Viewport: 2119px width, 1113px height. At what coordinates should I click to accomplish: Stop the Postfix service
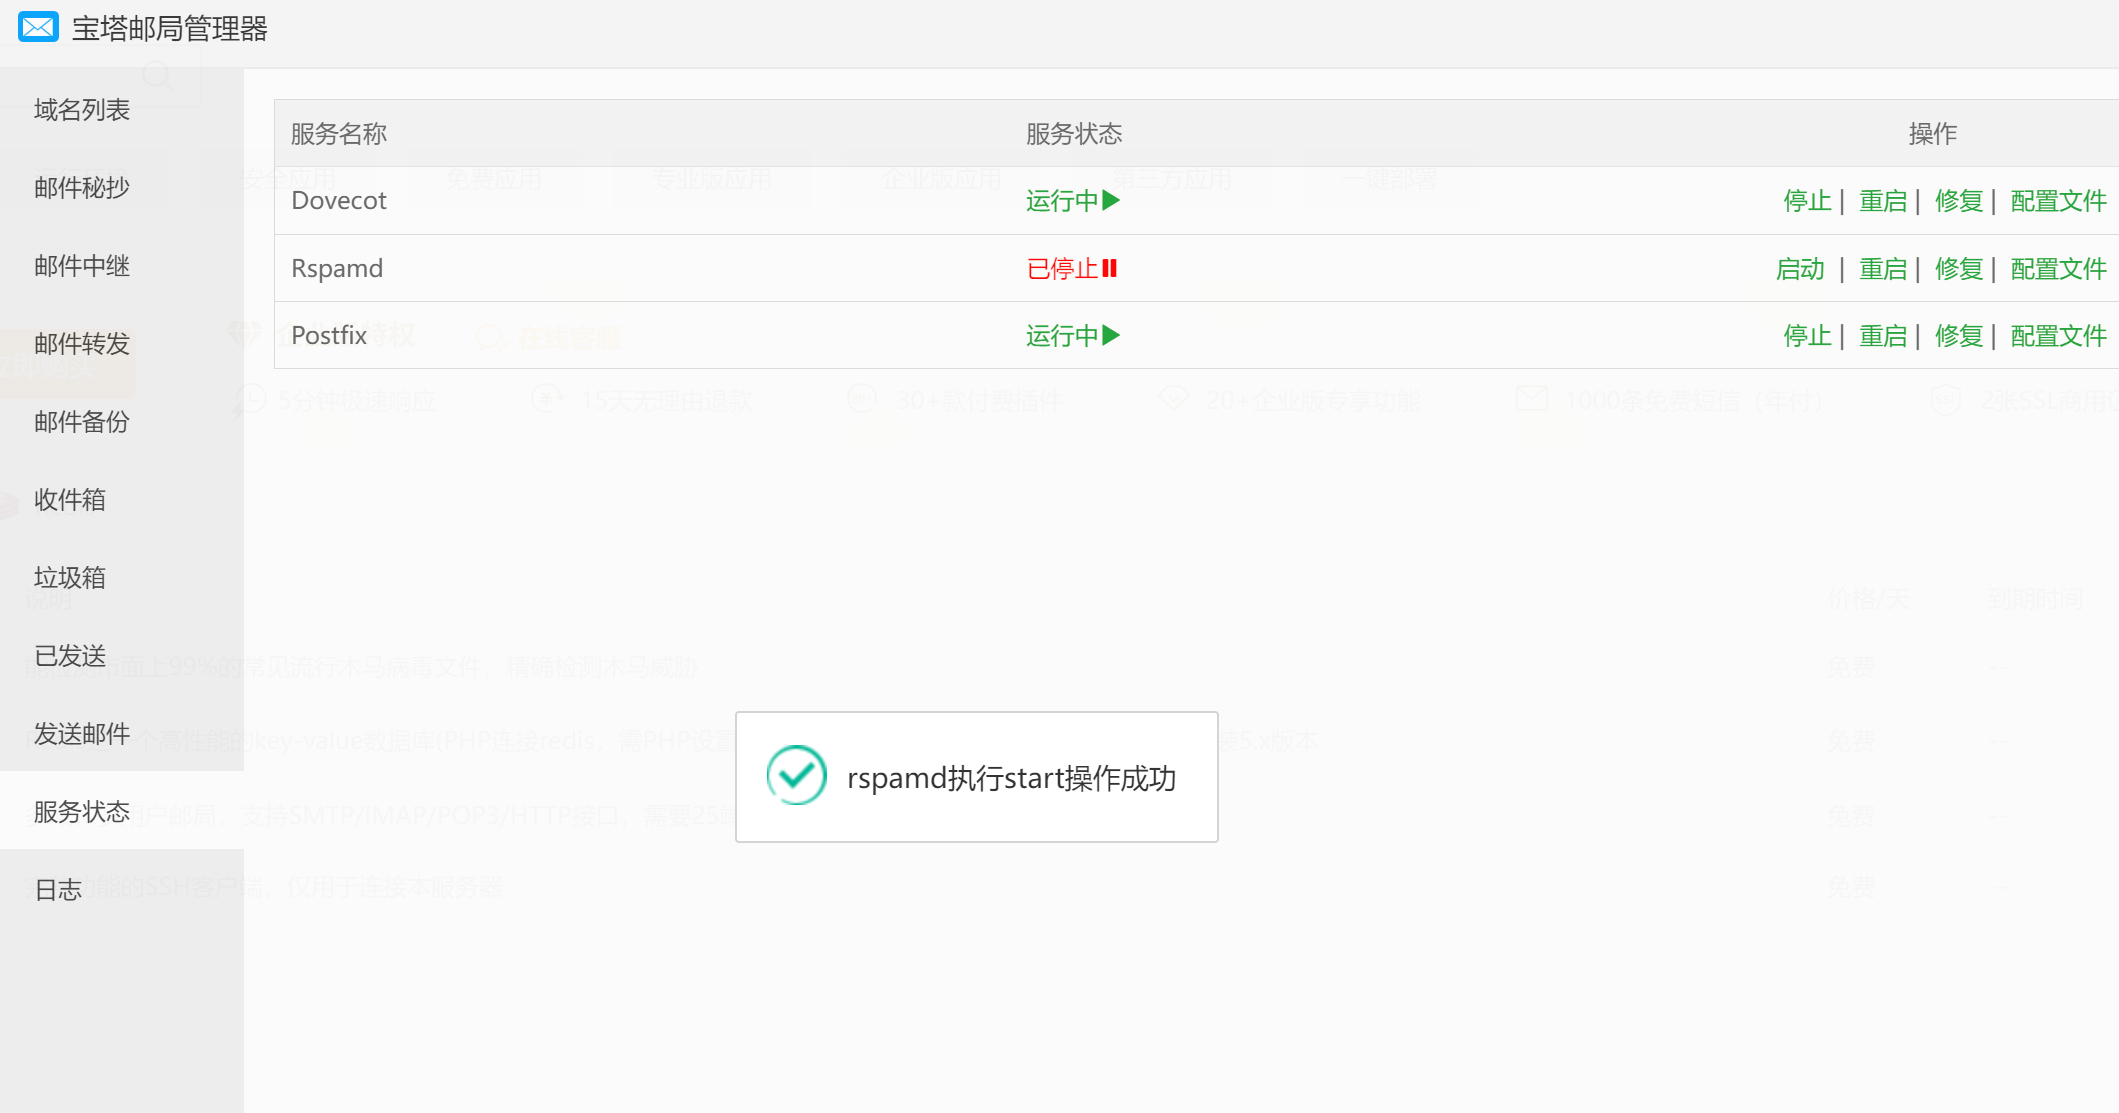pos(1807,335)
